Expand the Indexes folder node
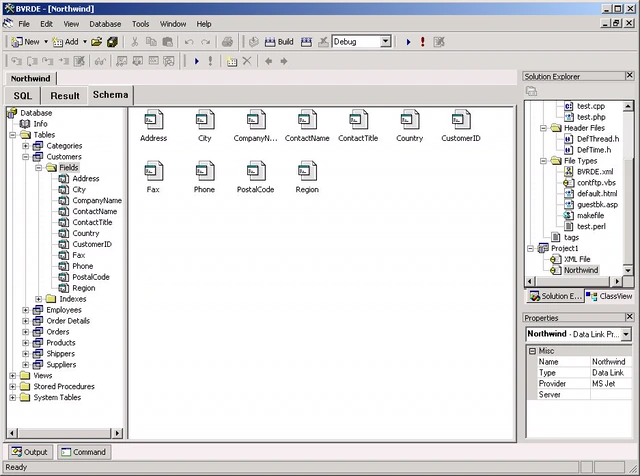 coord(39,299)
